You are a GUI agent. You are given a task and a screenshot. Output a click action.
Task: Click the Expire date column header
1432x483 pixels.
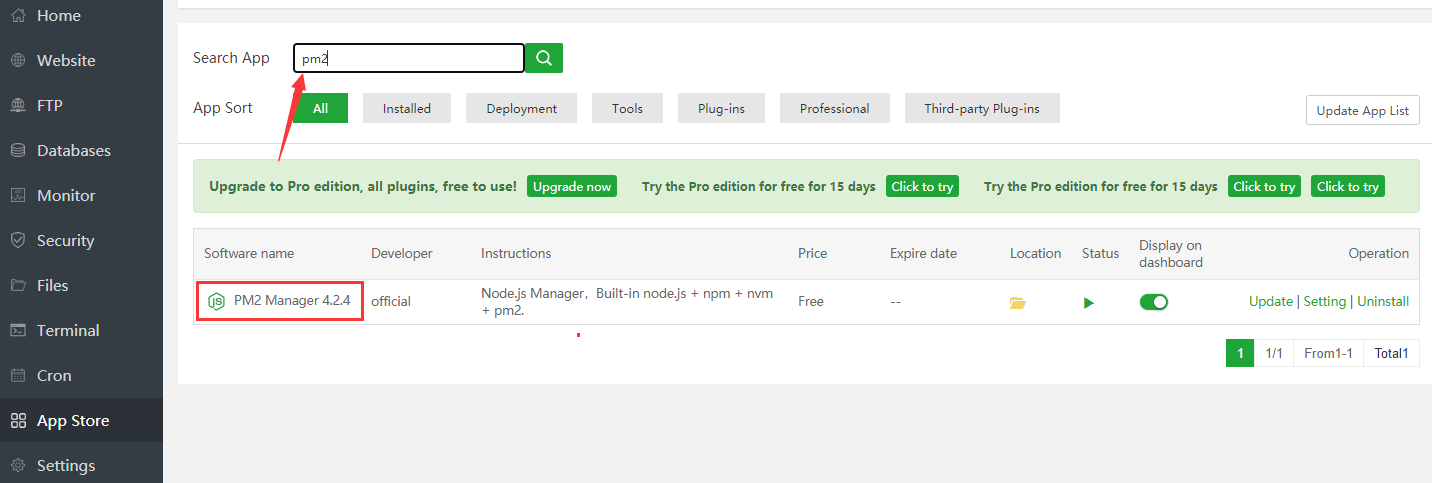tap(923, 253)
